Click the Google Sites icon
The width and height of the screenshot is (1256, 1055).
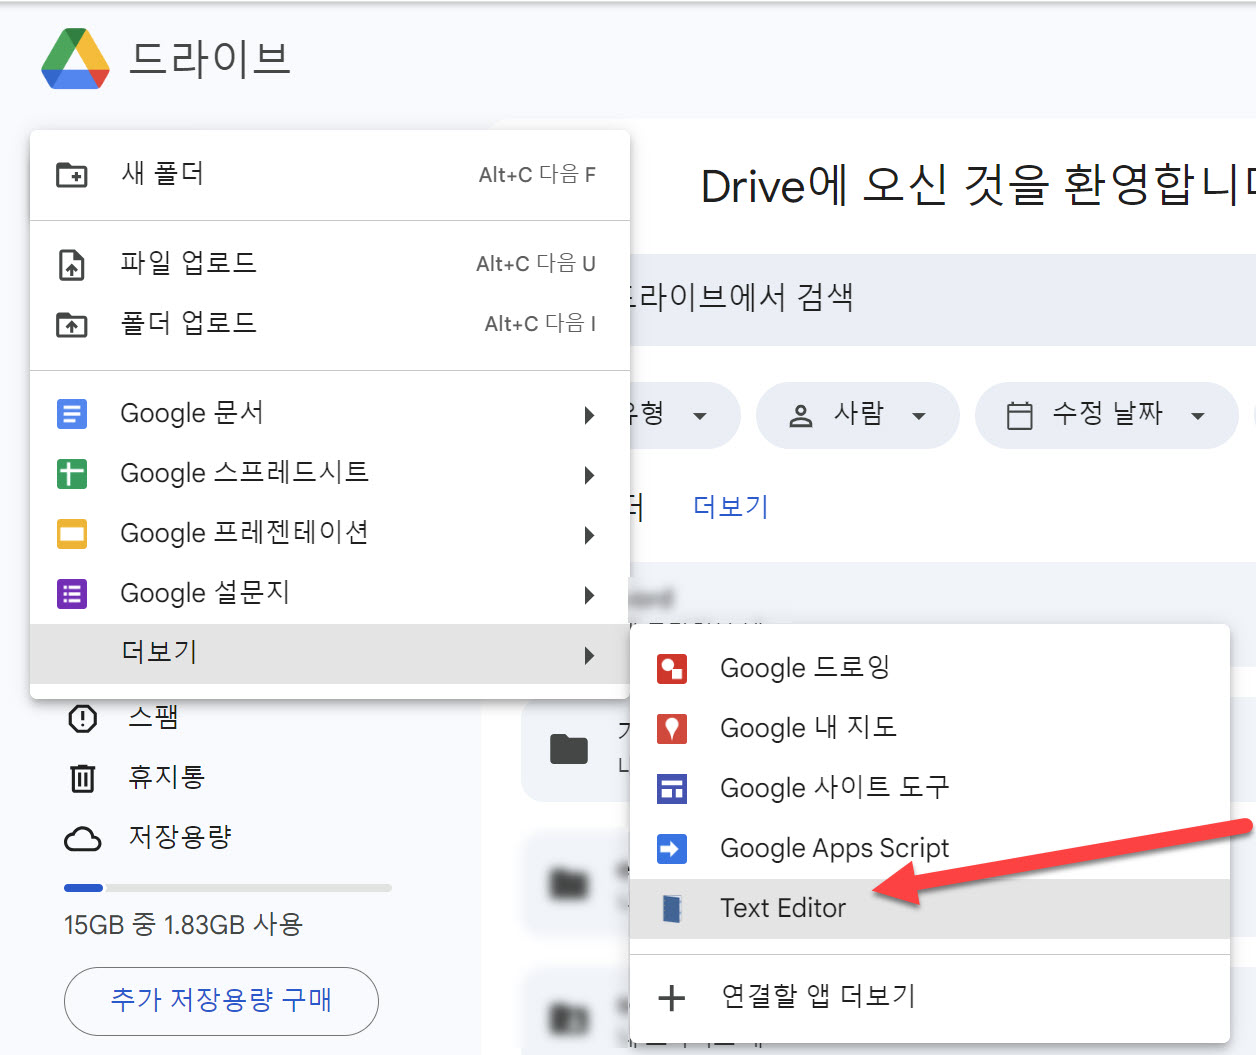point(672,789)
